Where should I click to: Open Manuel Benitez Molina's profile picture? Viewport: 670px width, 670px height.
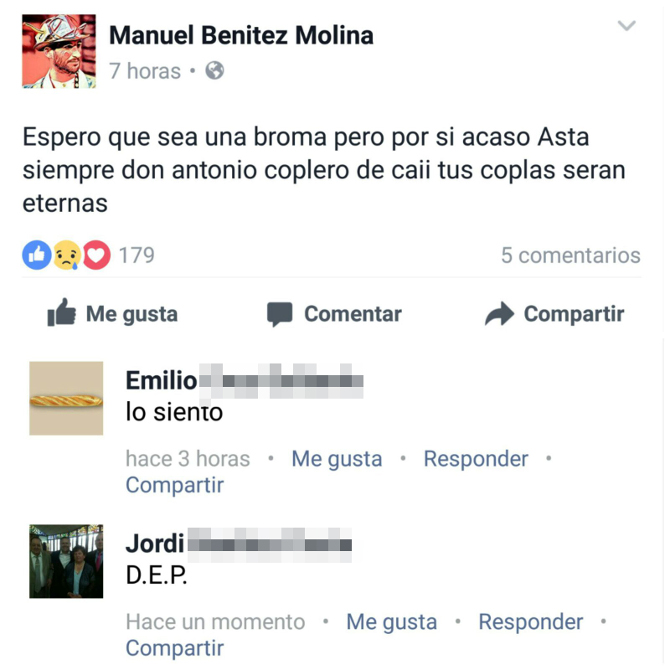pyautogui.click(x=59, y=51)
